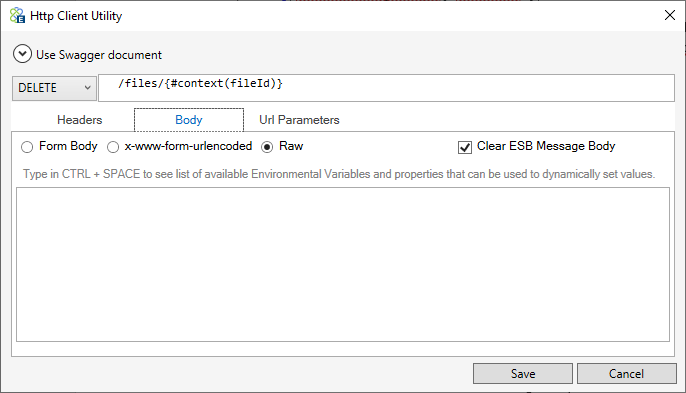Cancel and discard changes
686x393 pixels.
point(626,373)
